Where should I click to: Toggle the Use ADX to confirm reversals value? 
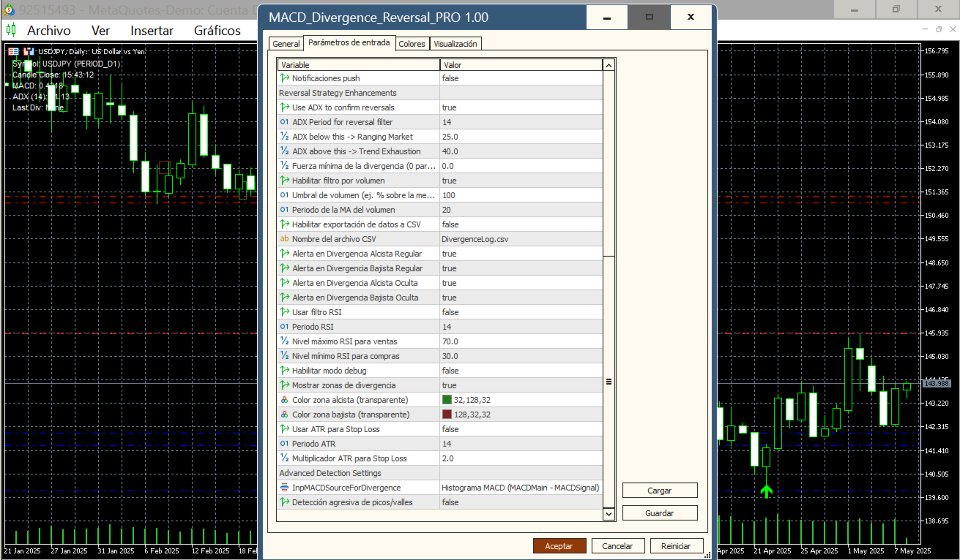pos(521,107)
